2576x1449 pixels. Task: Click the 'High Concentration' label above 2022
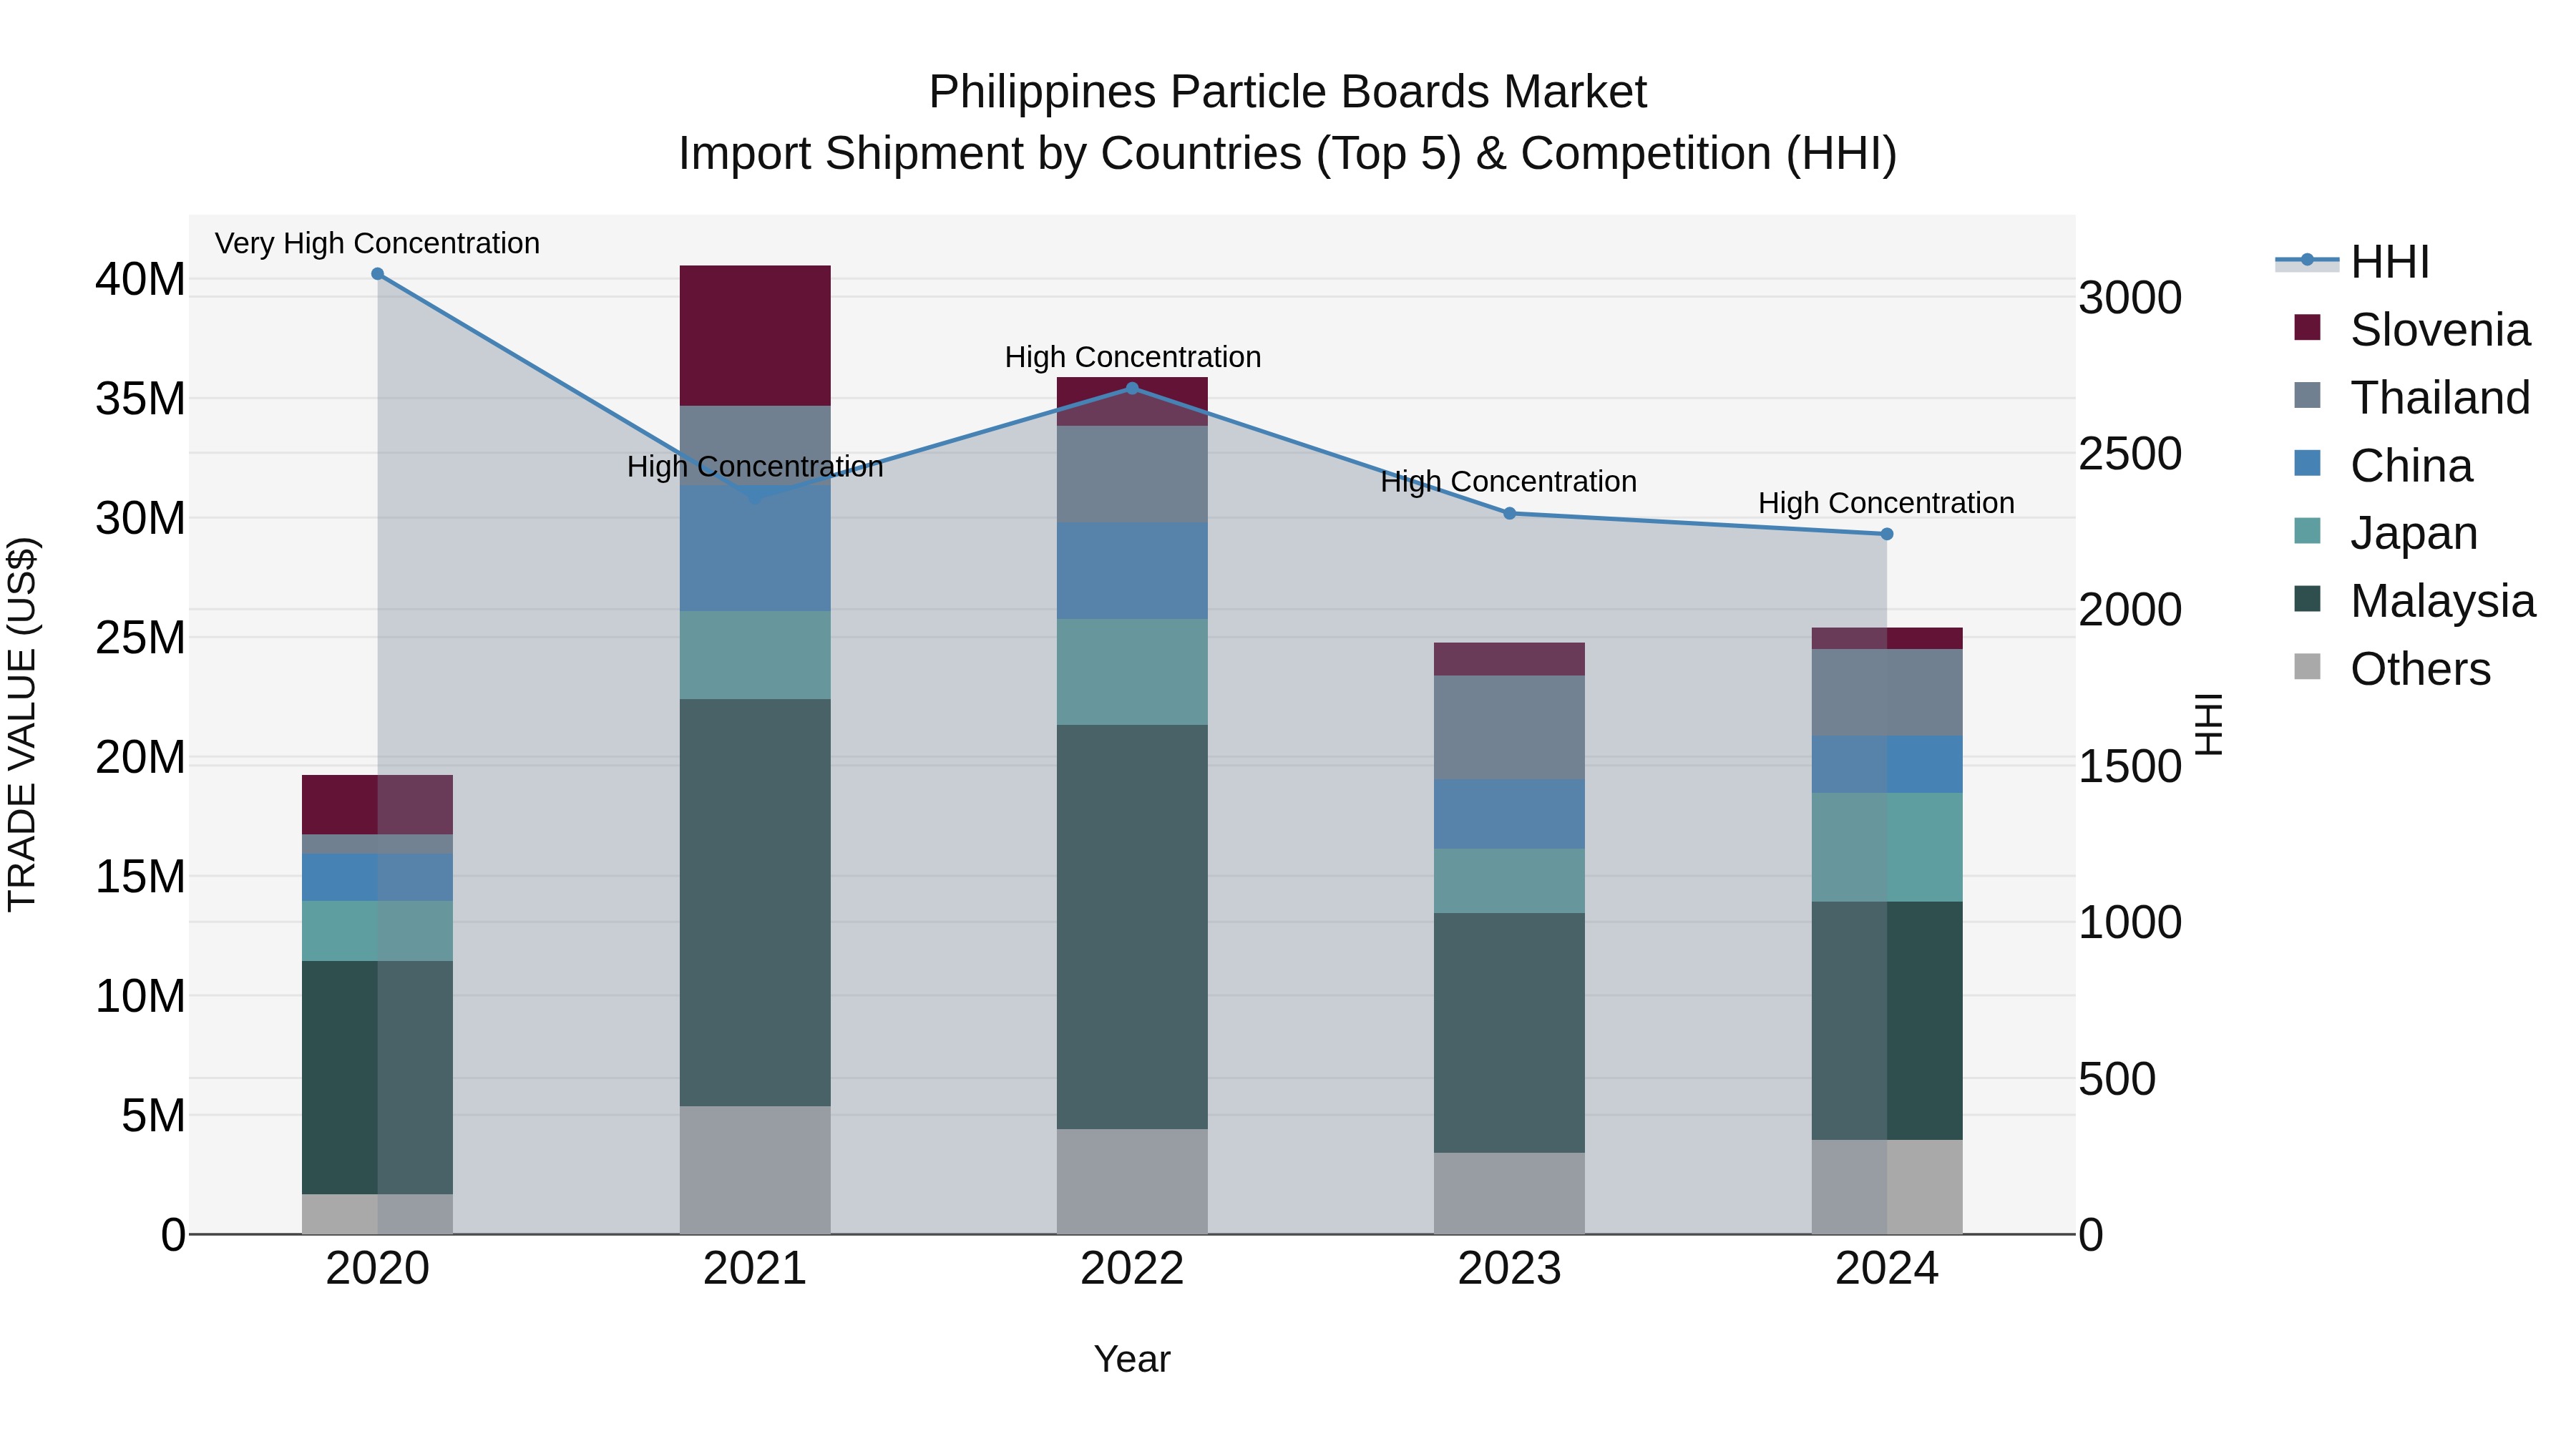1132,357
